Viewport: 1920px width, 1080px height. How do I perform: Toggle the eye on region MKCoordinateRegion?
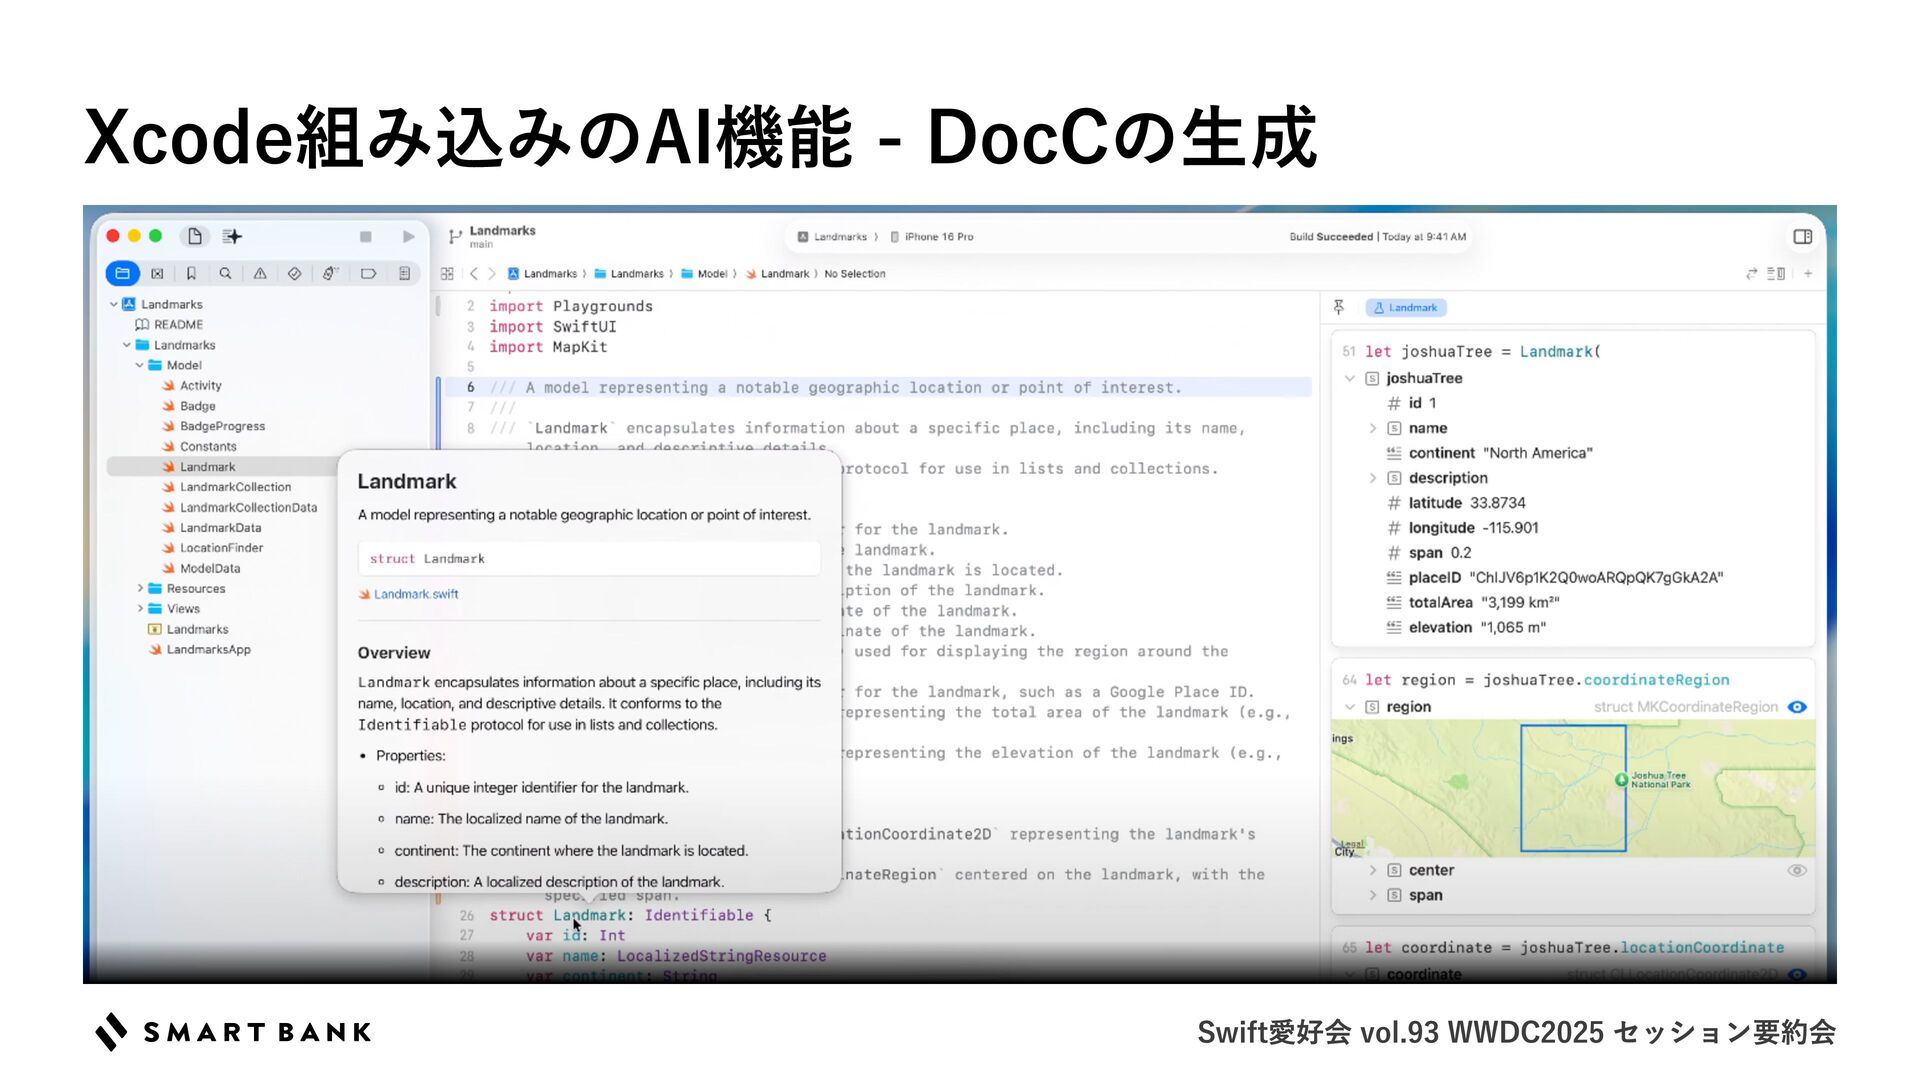click(x=1797, y=707)
